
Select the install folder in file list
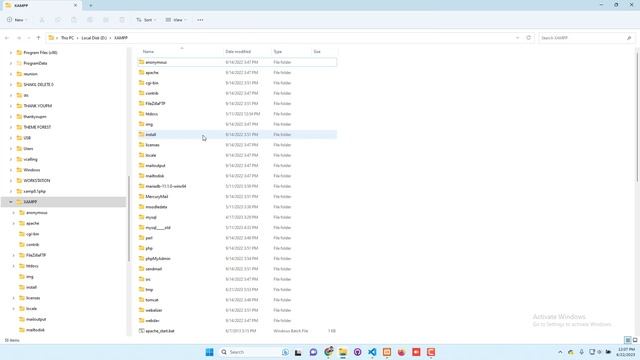point(237,134)
